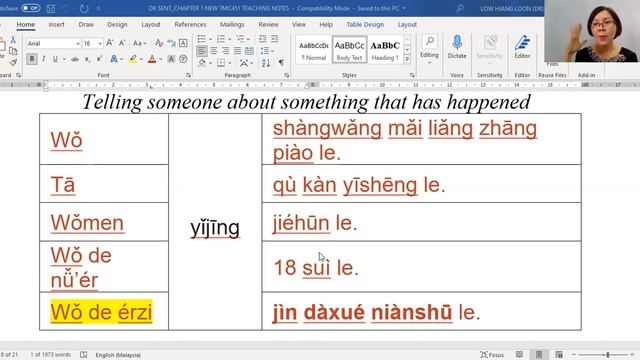Open the Table Design tab
The height and width of the screenshot is (360, 640).
(x=365, y=24)
